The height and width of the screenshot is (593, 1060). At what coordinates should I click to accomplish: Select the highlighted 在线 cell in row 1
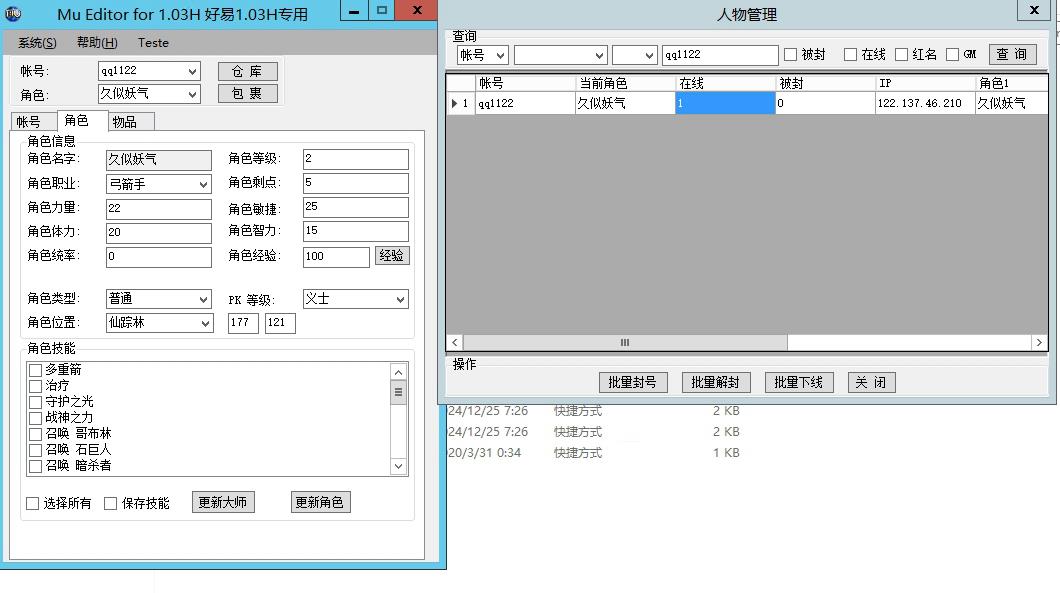tap(725, 103)
